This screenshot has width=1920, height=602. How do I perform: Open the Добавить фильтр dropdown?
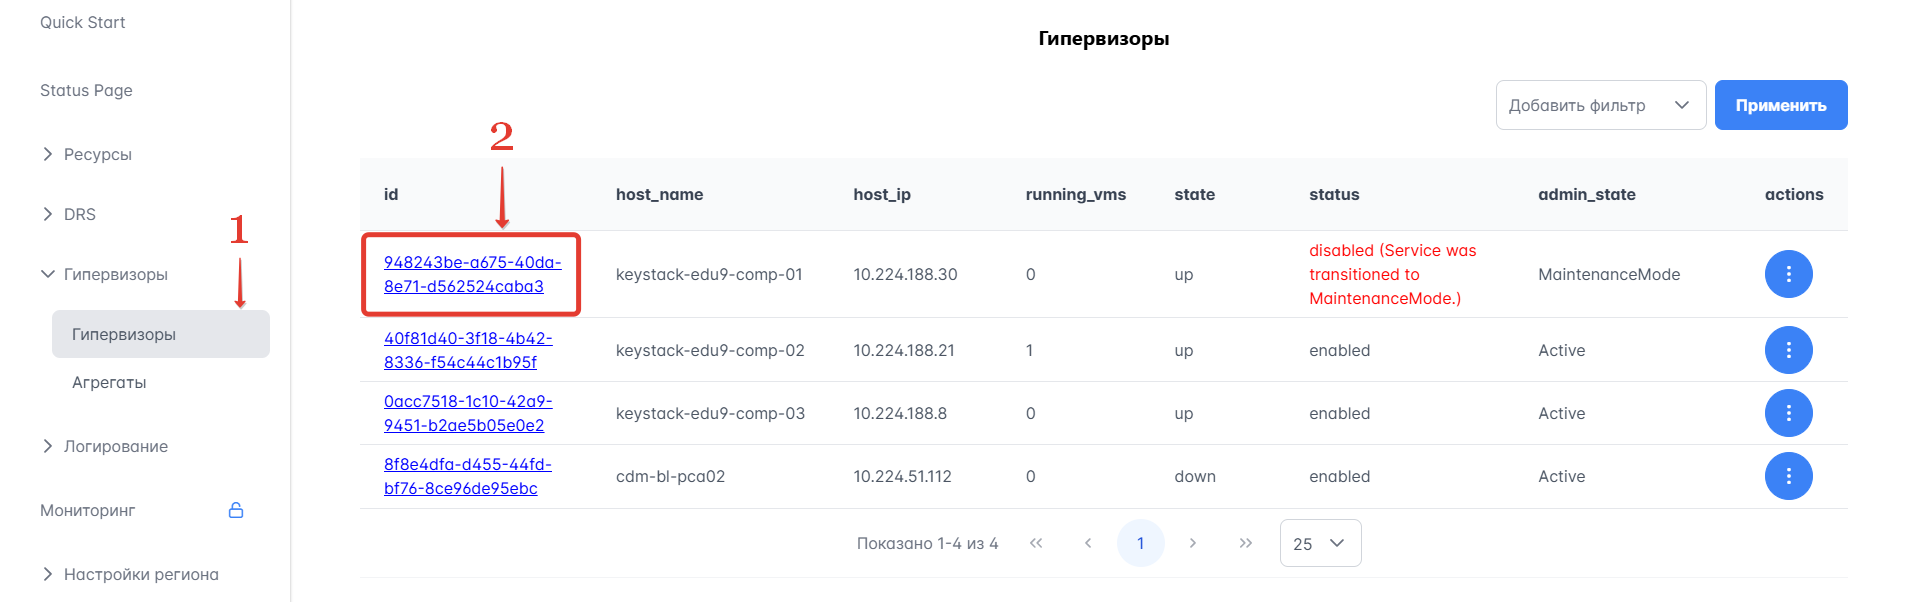tap(1599, 105)
